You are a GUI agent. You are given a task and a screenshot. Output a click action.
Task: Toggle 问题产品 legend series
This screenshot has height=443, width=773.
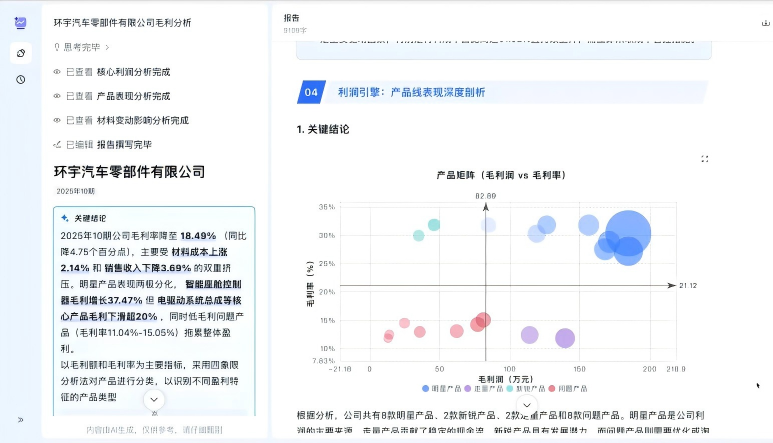(568, 388)
